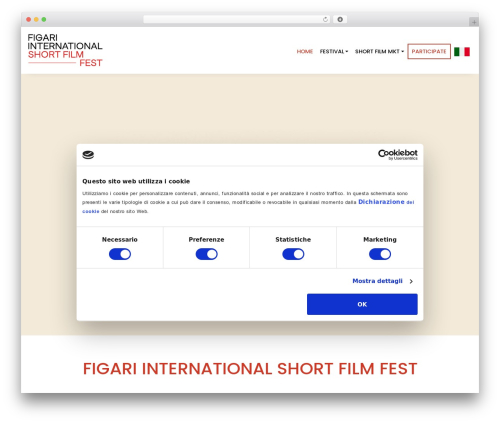Click the Necessario label

(120, 240)
